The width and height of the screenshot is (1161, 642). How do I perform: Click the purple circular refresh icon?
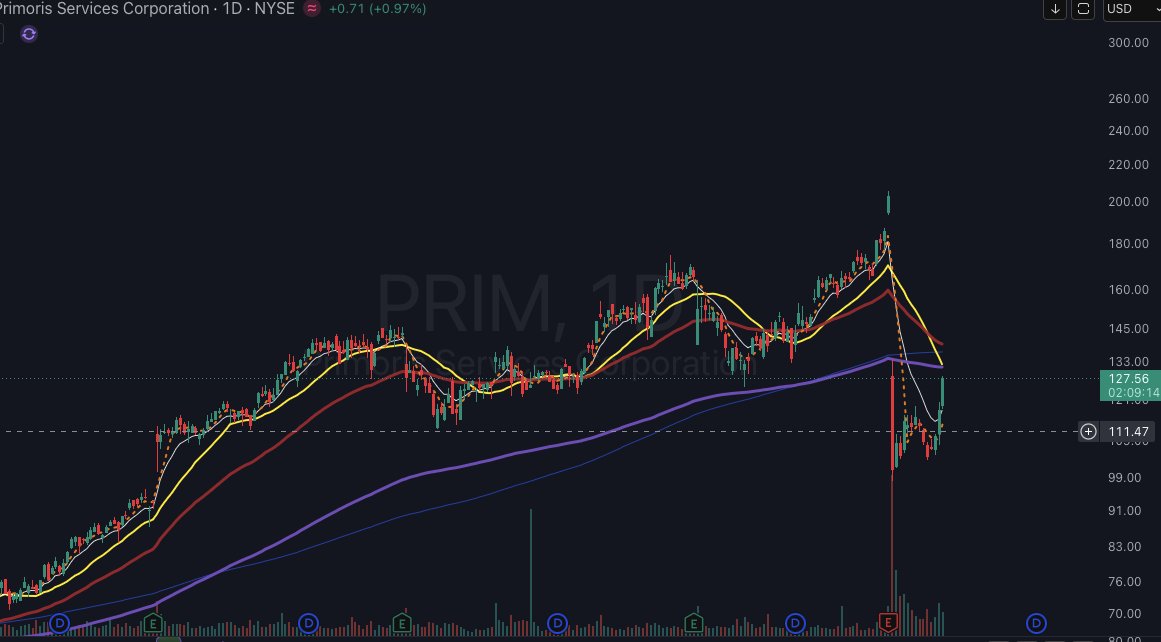(29, 34)
